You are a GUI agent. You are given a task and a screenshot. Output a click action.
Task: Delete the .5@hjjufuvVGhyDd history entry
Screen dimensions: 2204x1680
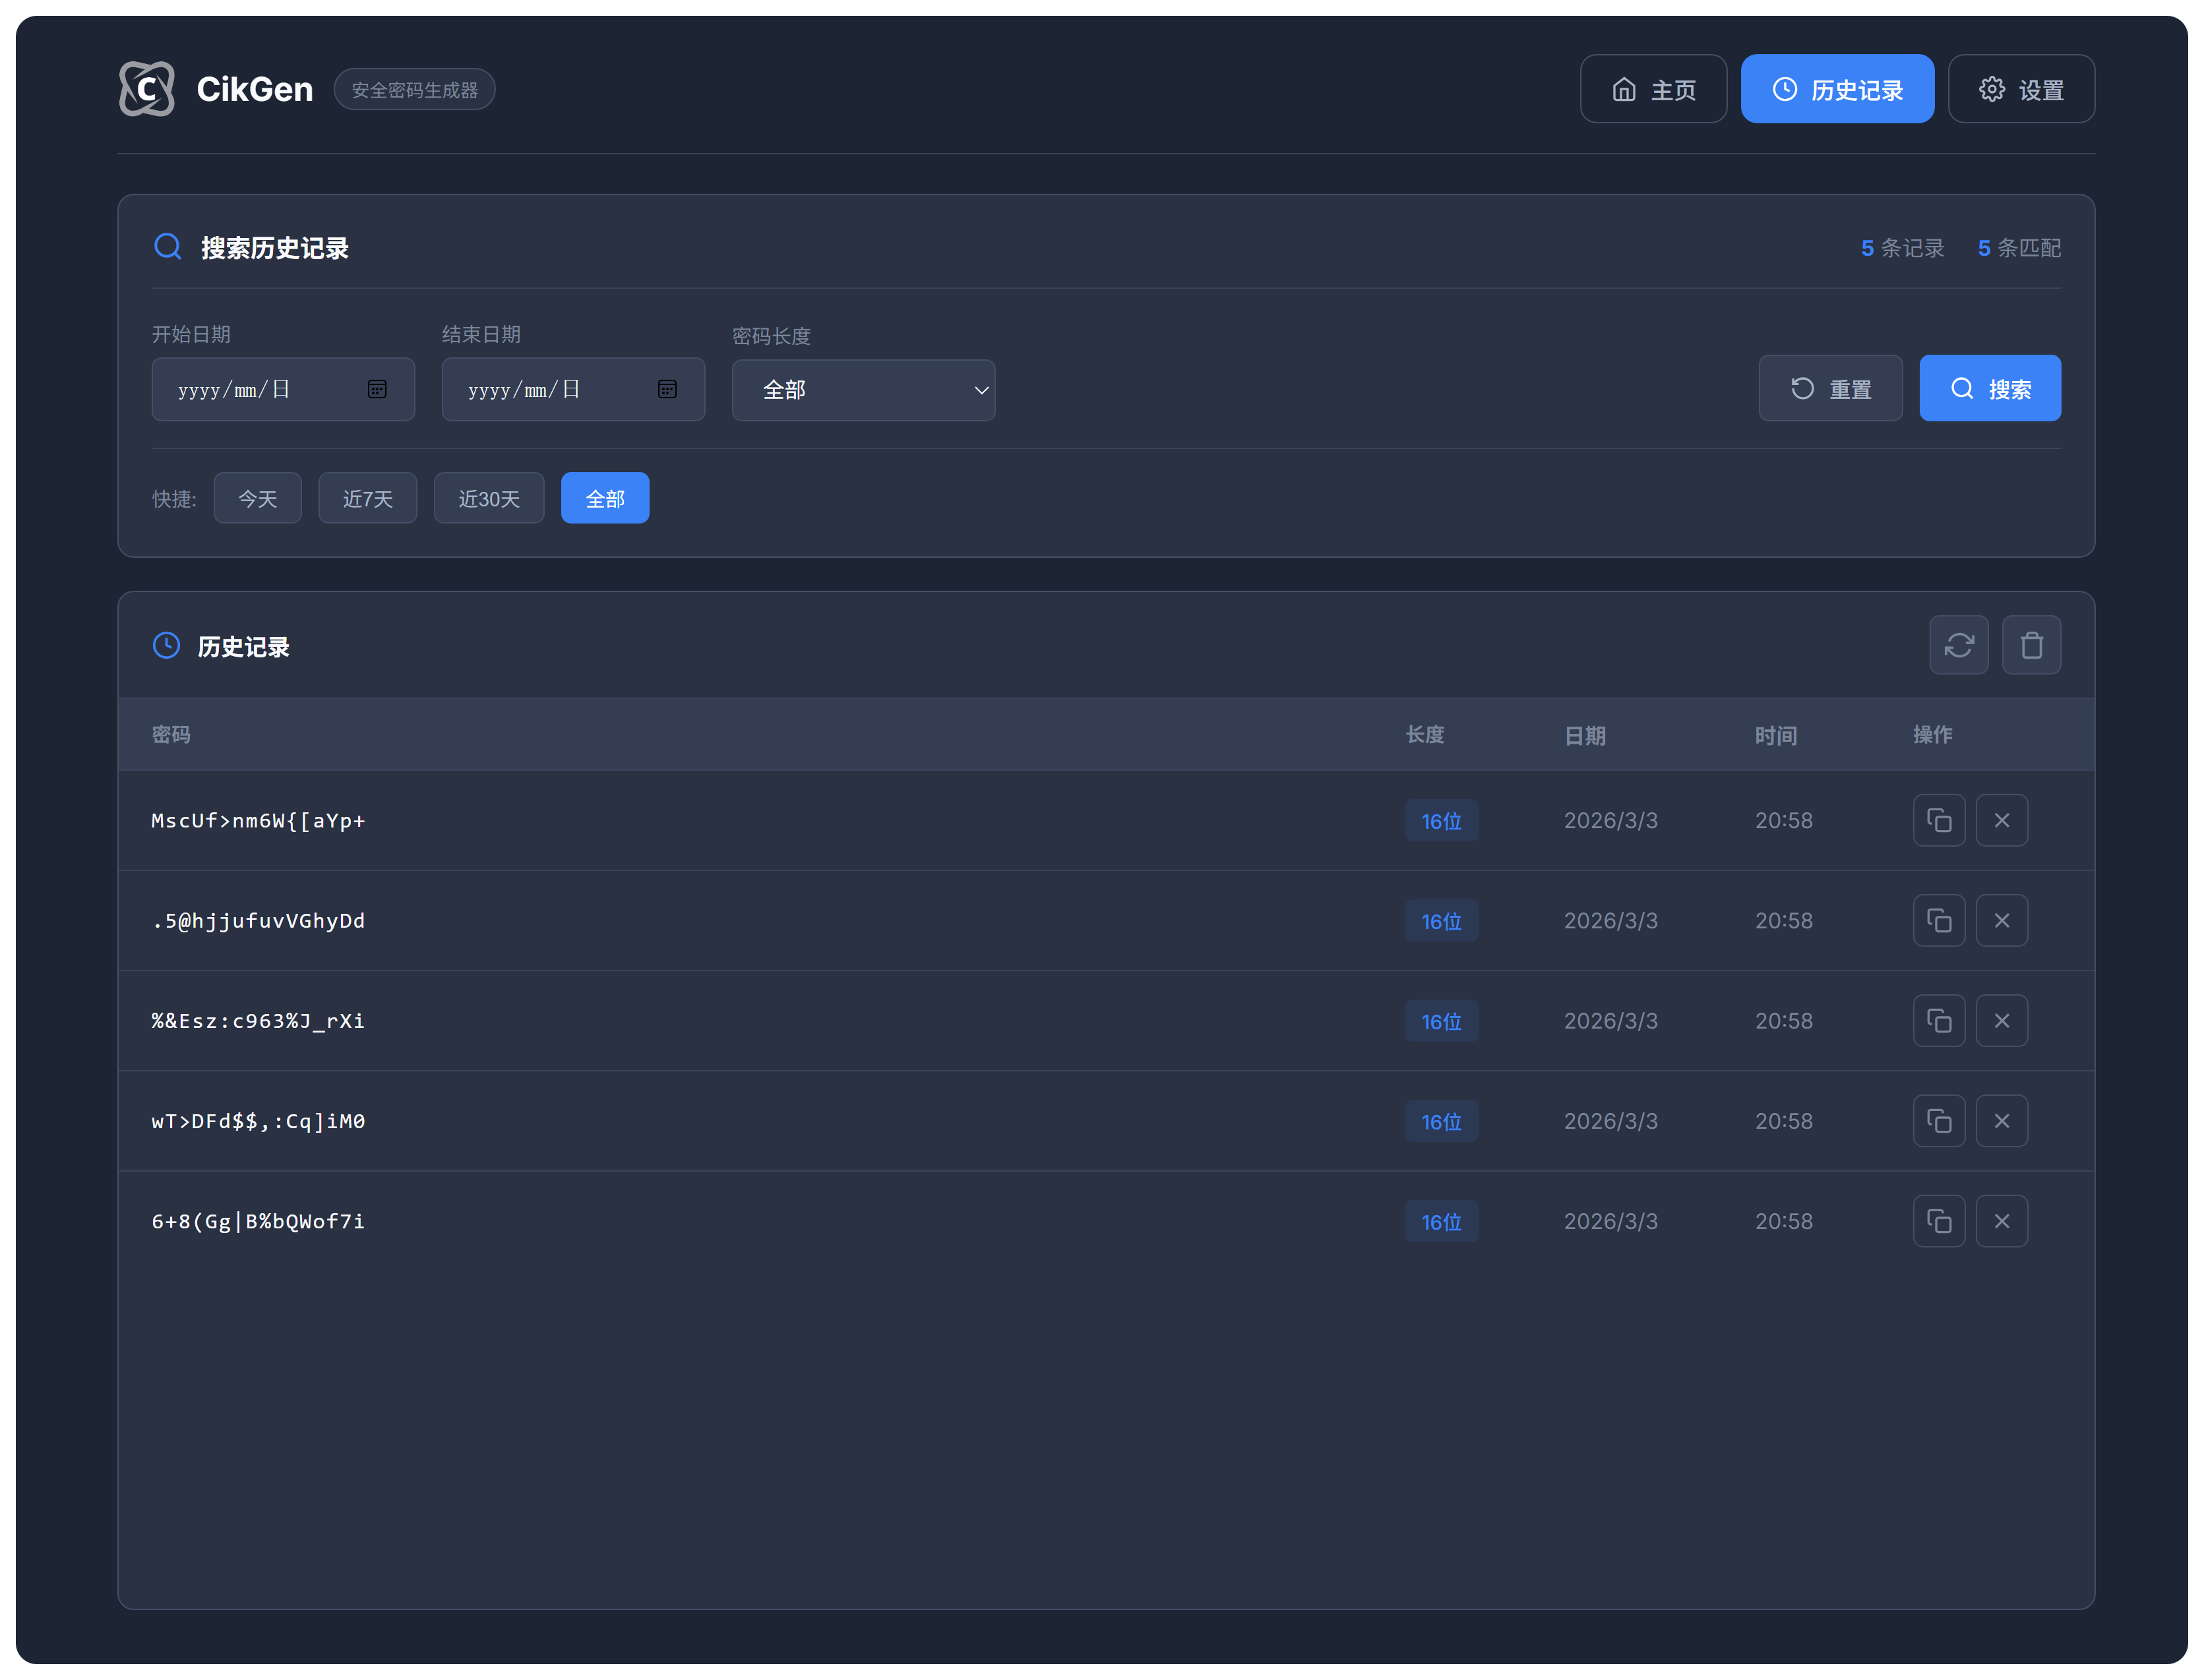[x=2001, y=920]
